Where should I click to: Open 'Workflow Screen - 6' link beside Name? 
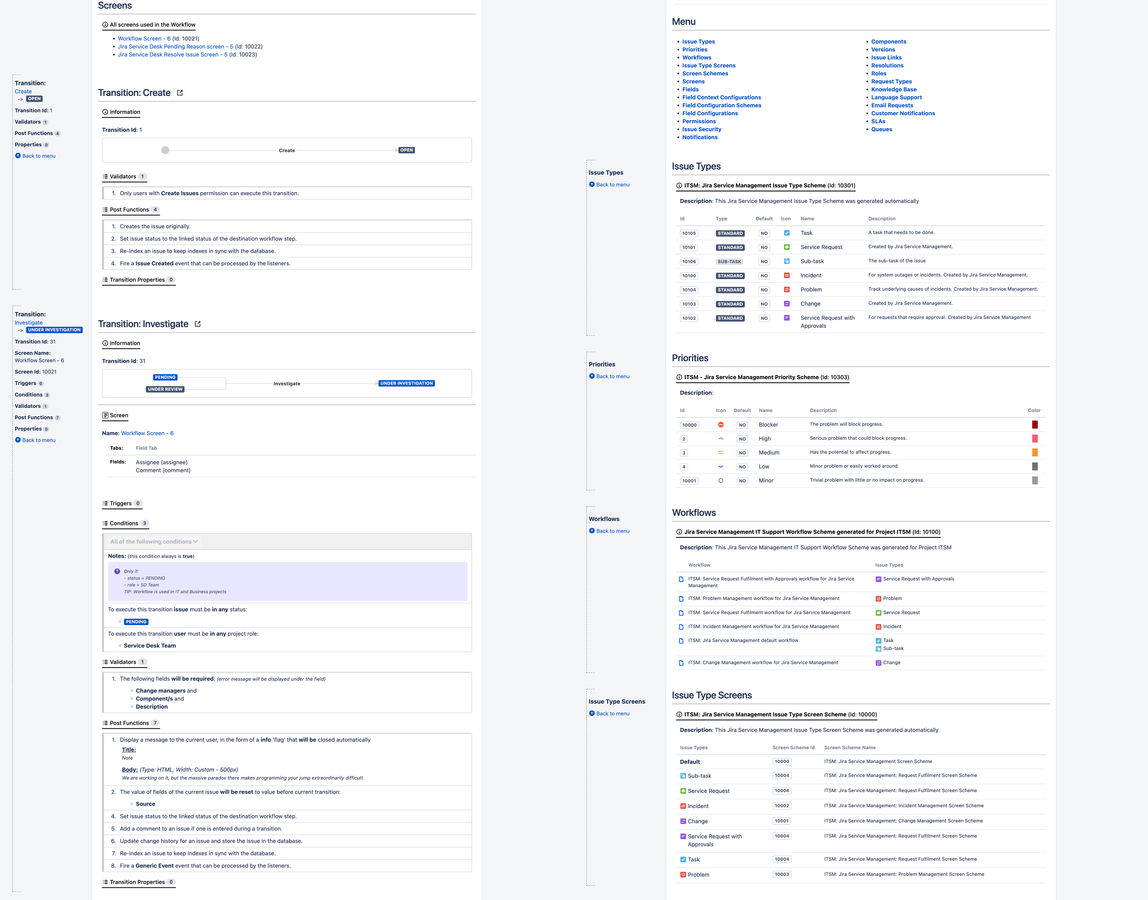147,434
